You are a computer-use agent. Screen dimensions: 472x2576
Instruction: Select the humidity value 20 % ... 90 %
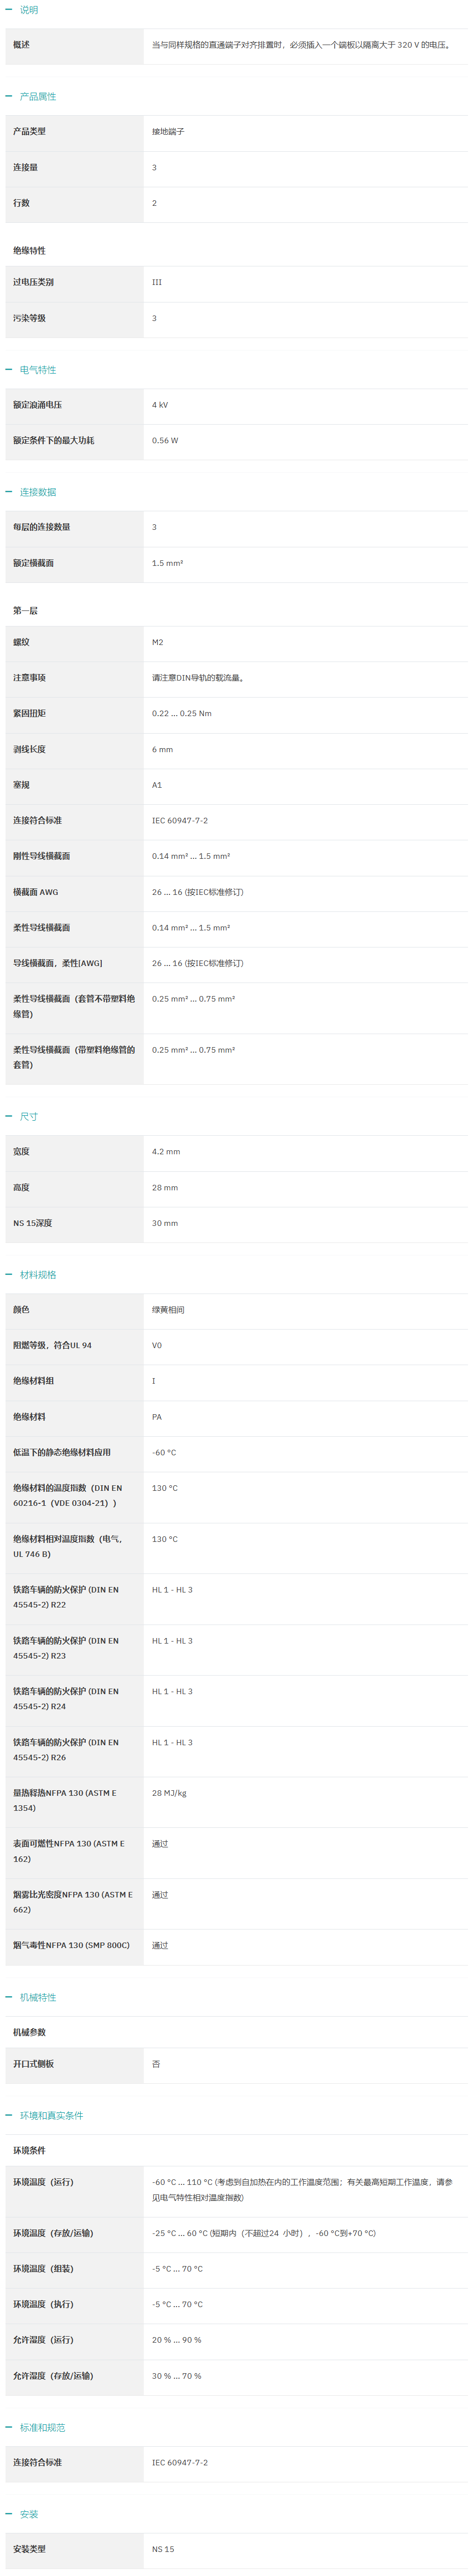tap(176, 2340)
